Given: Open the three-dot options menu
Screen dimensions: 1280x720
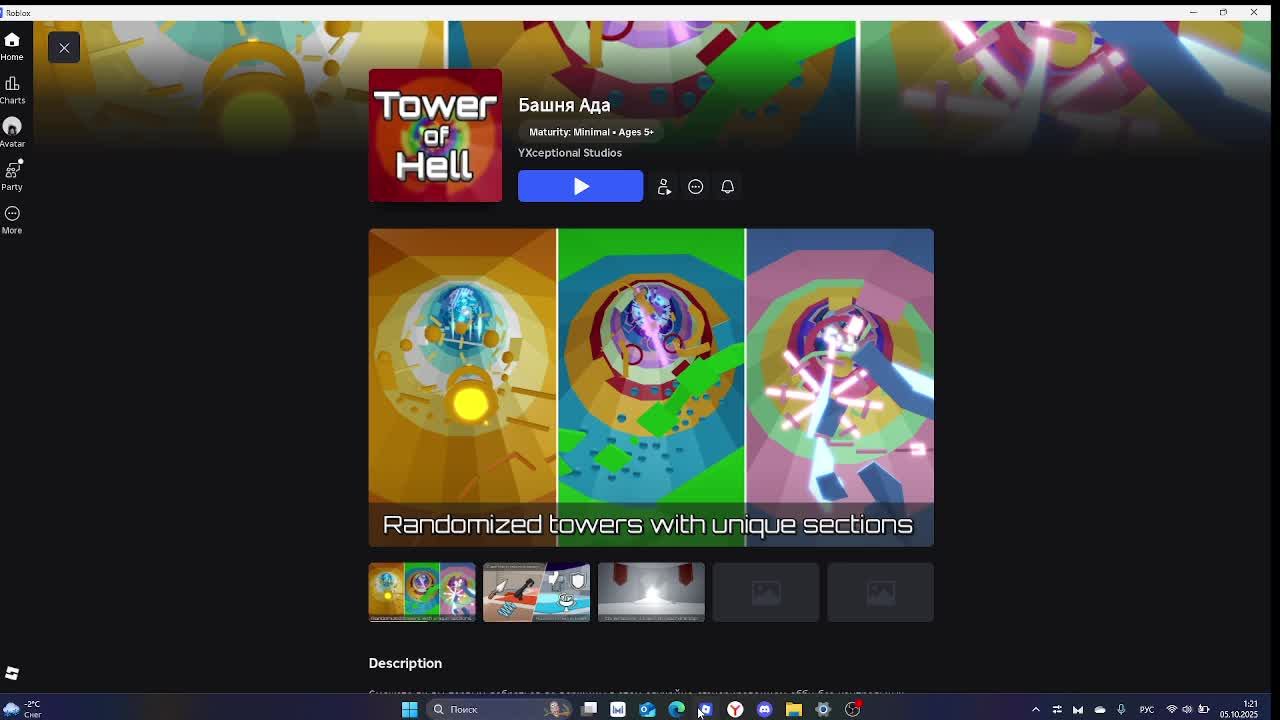Looking at the screenshot, I should 696,187.
